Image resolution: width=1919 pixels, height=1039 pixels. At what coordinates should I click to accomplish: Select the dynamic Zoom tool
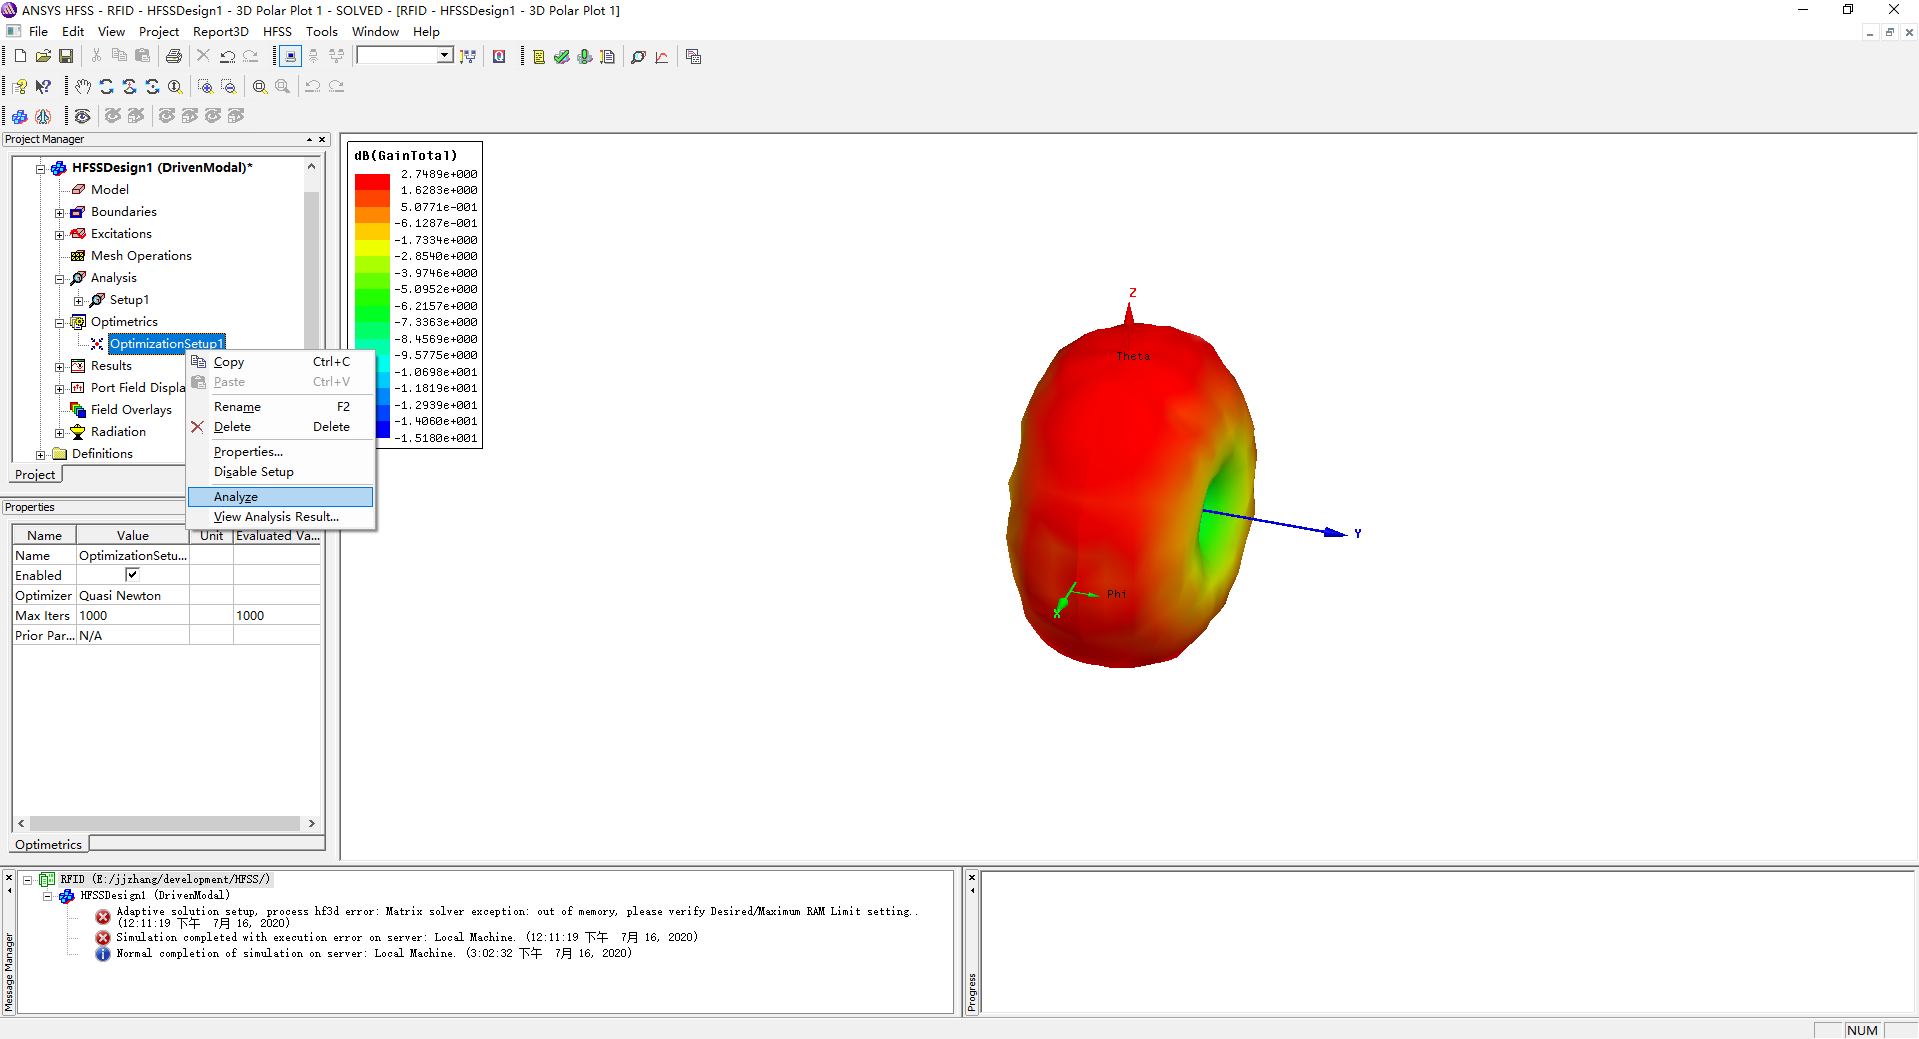[x=175, y=87]
